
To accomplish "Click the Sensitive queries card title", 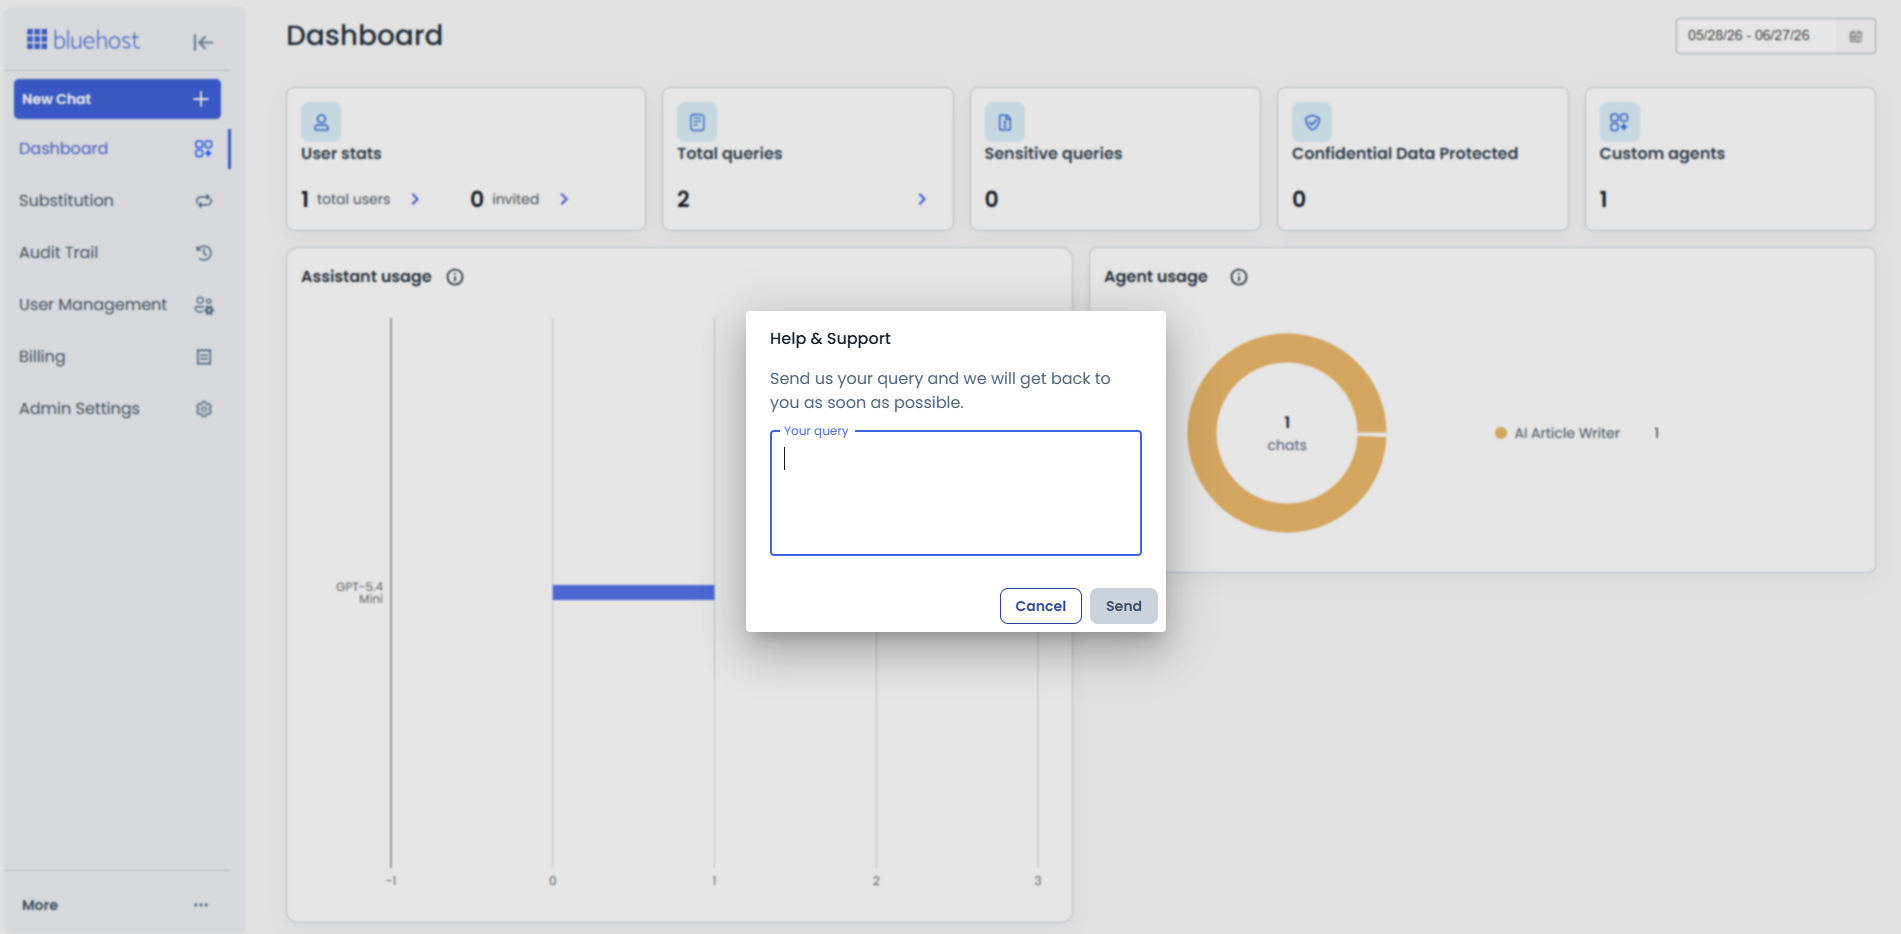I will click(1053, 154).
